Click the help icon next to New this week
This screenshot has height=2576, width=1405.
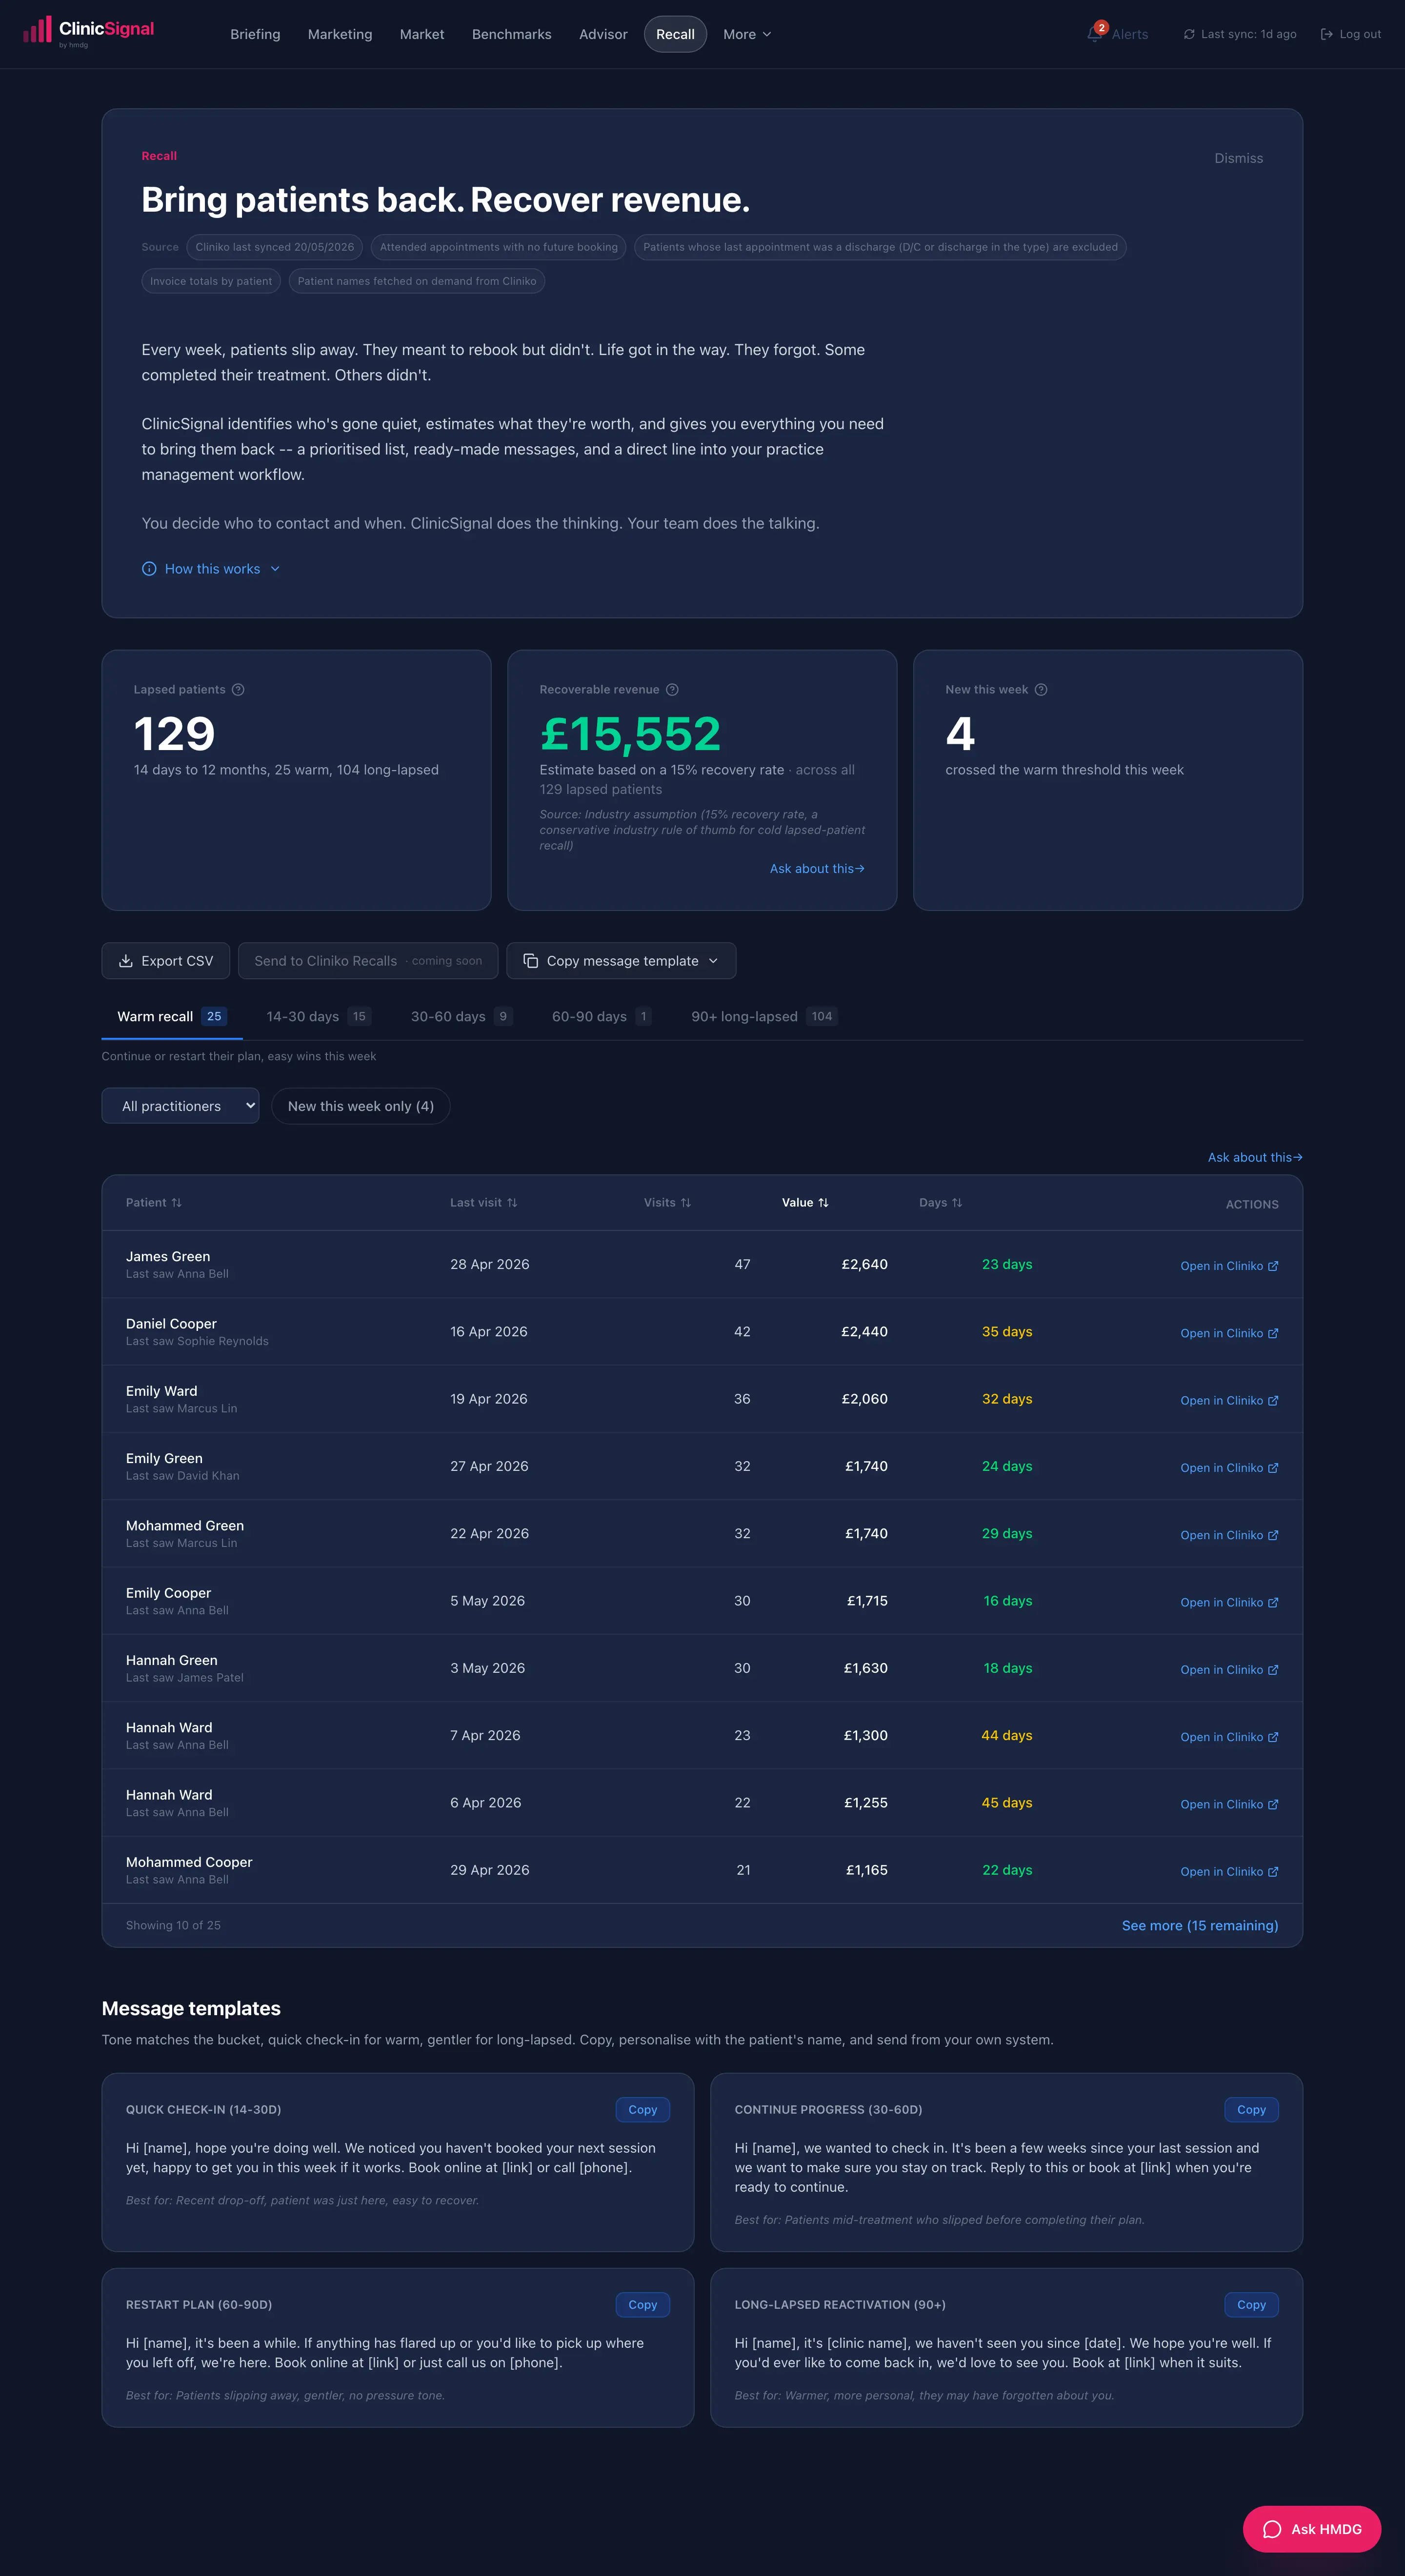coord(1041,690)
